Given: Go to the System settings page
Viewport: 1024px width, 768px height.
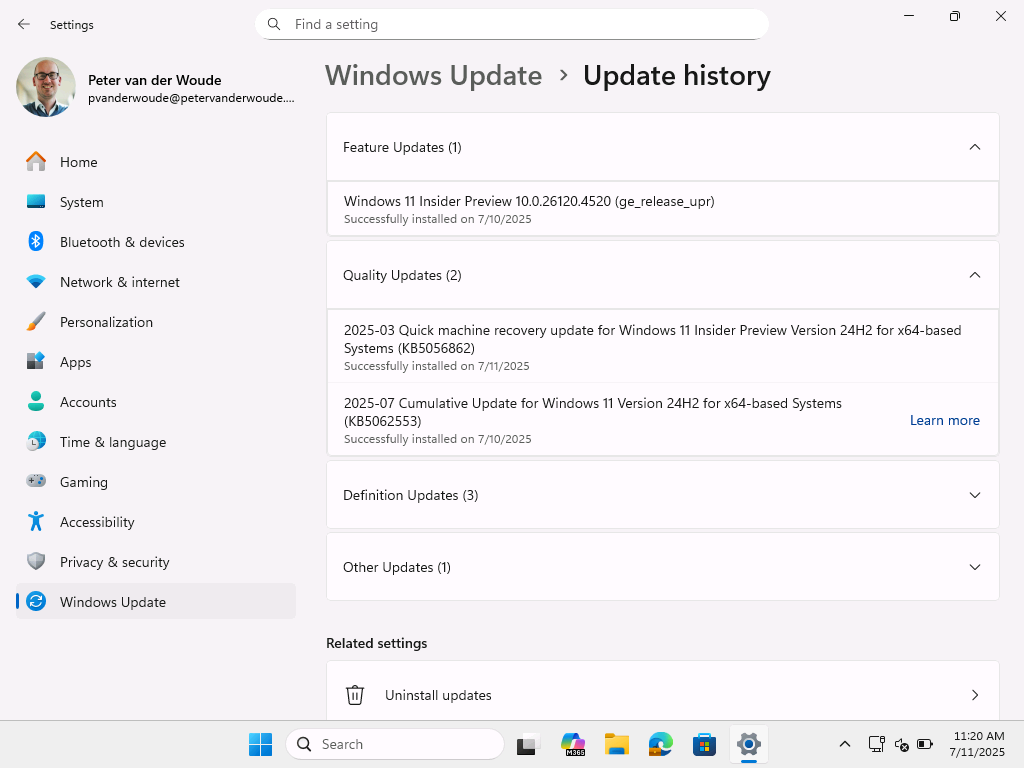Looking at the screenshot, I should click(x=81, y=202).
